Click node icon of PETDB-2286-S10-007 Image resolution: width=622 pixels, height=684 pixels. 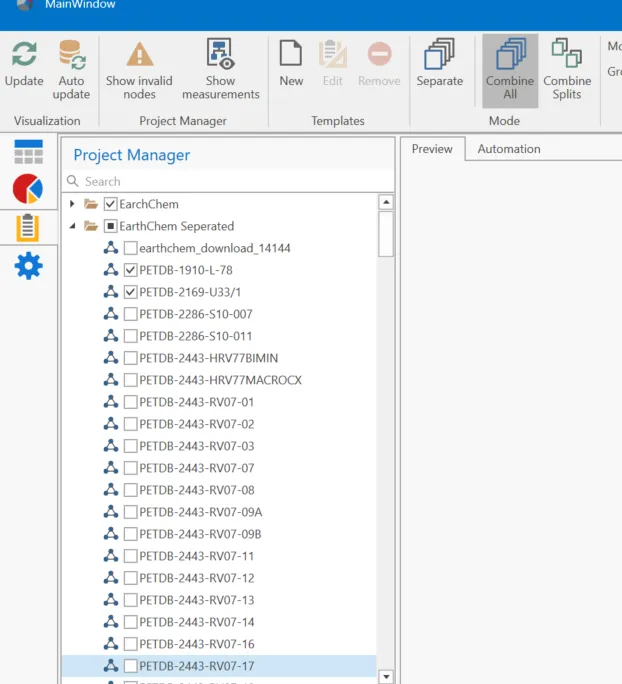coord(111,314)
